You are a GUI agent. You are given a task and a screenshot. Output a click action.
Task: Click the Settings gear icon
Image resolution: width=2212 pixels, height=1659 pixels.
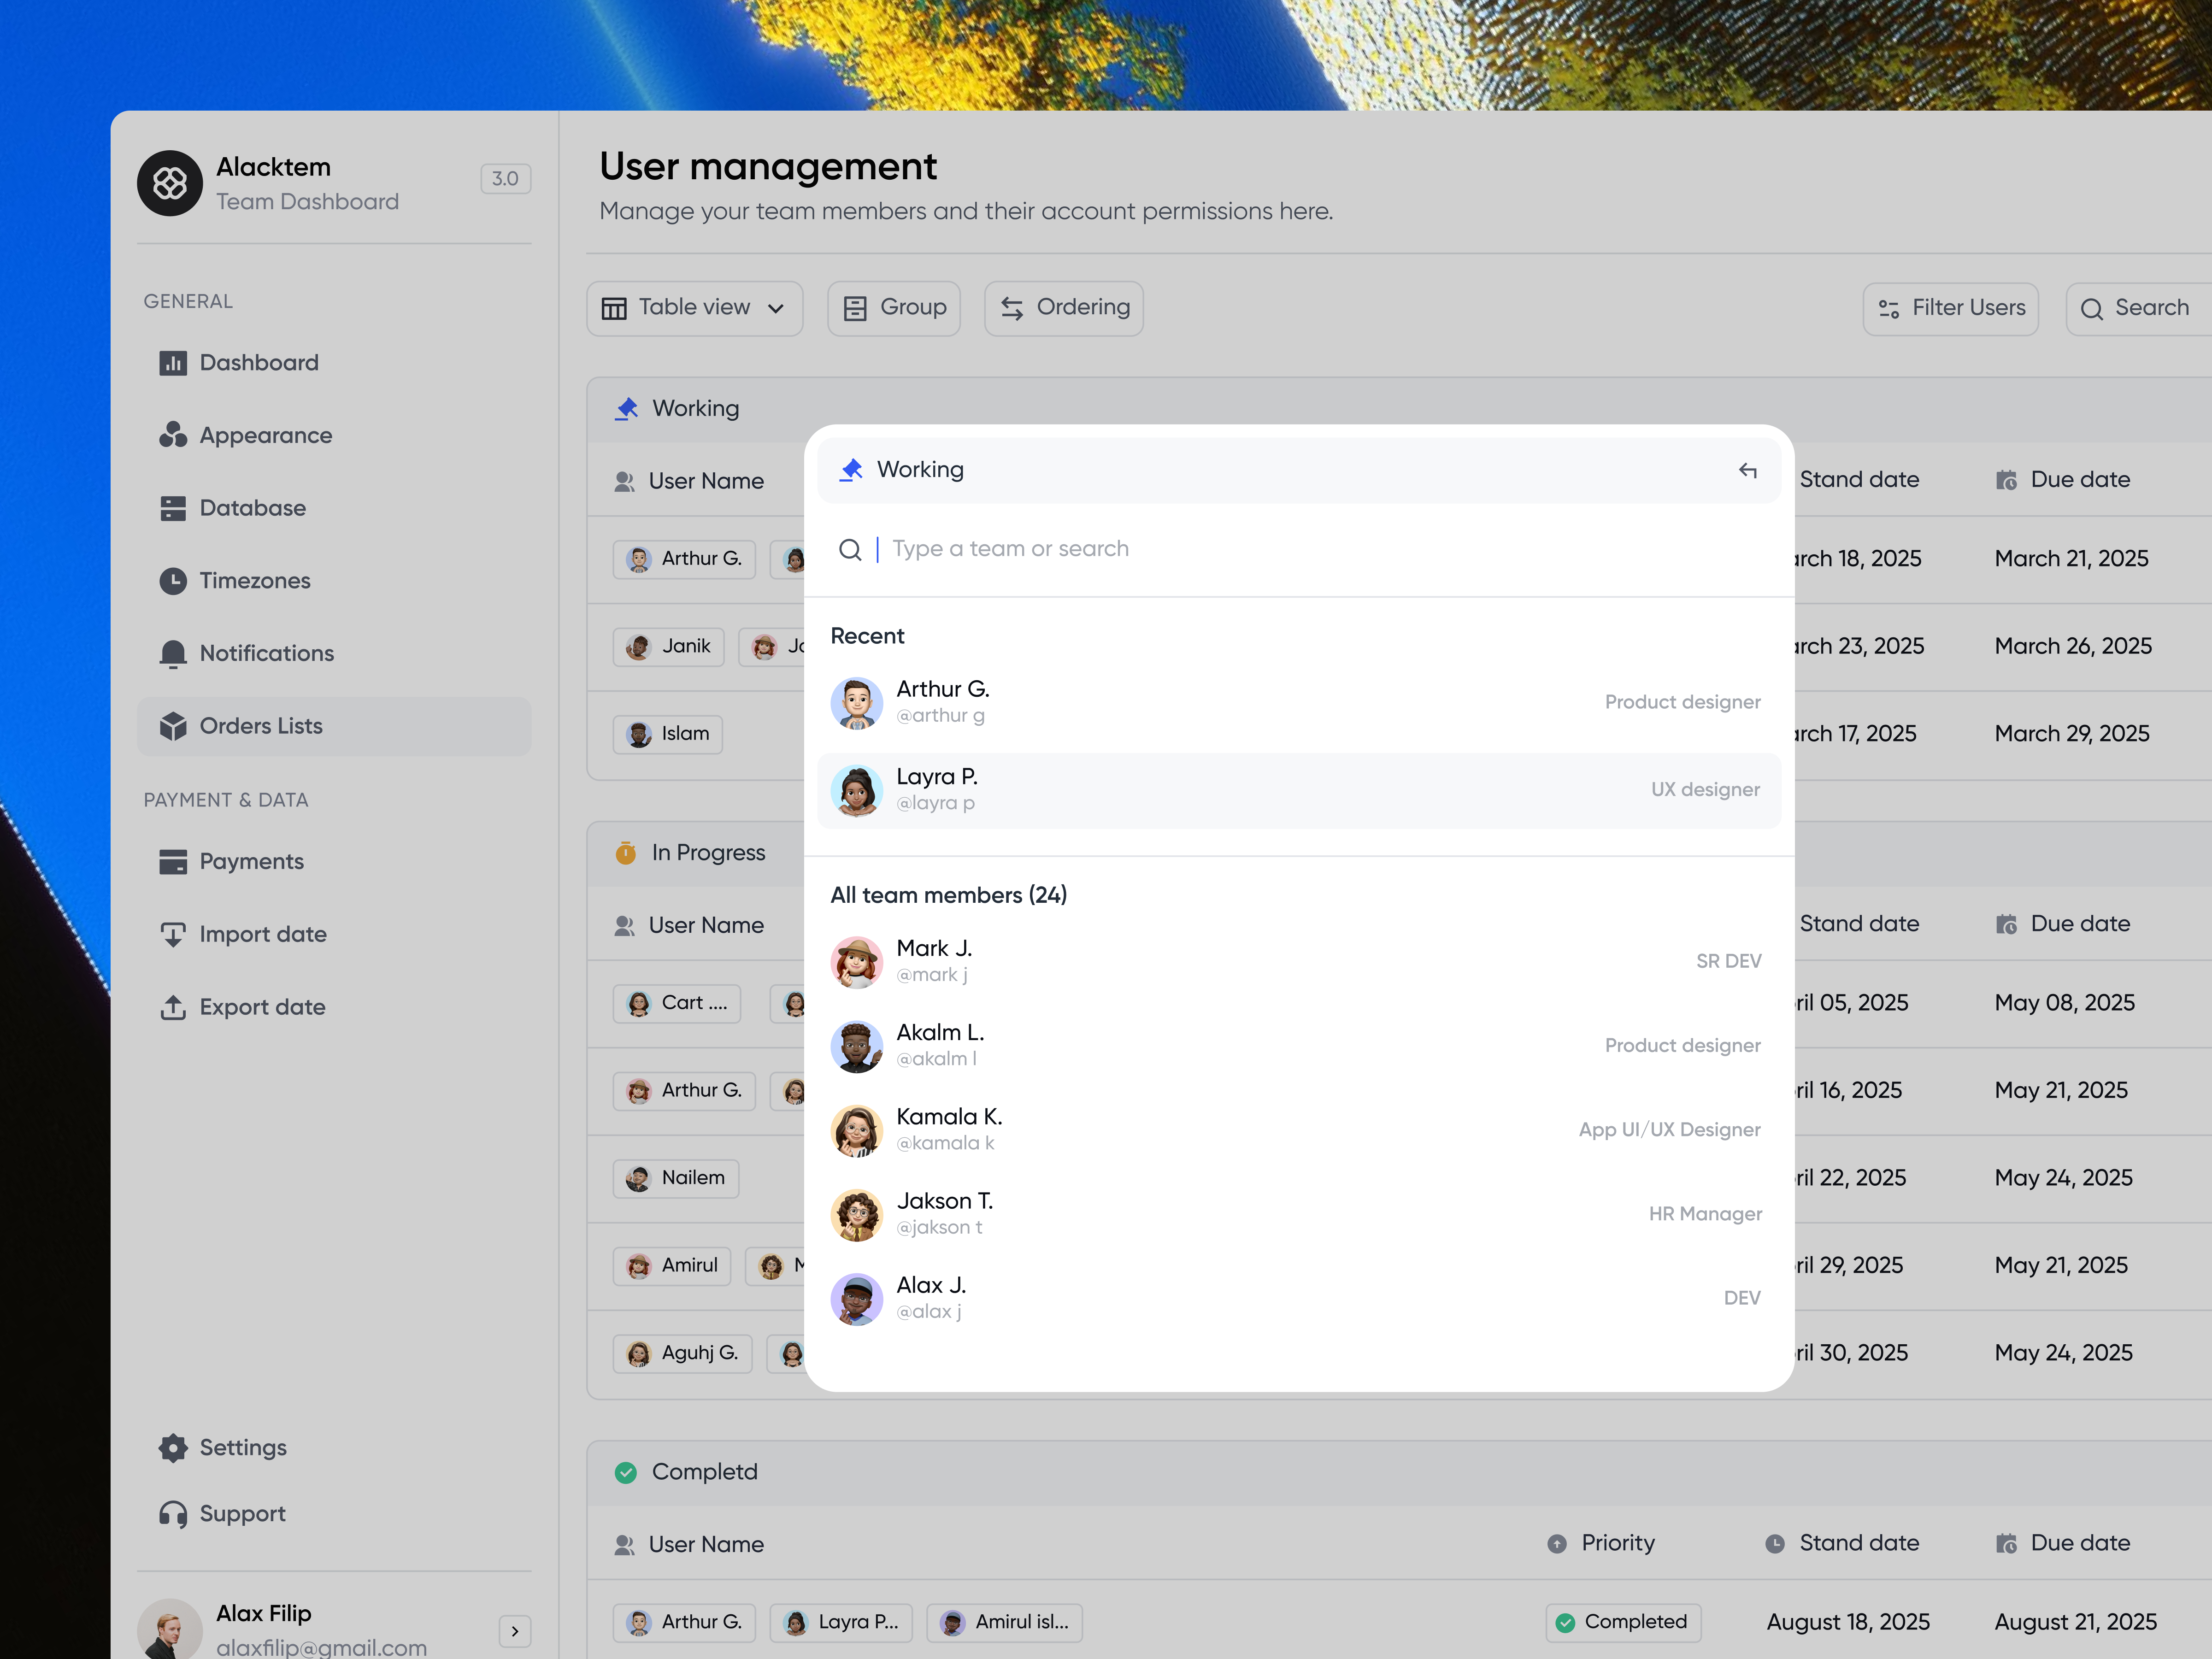click(173, 1447)
